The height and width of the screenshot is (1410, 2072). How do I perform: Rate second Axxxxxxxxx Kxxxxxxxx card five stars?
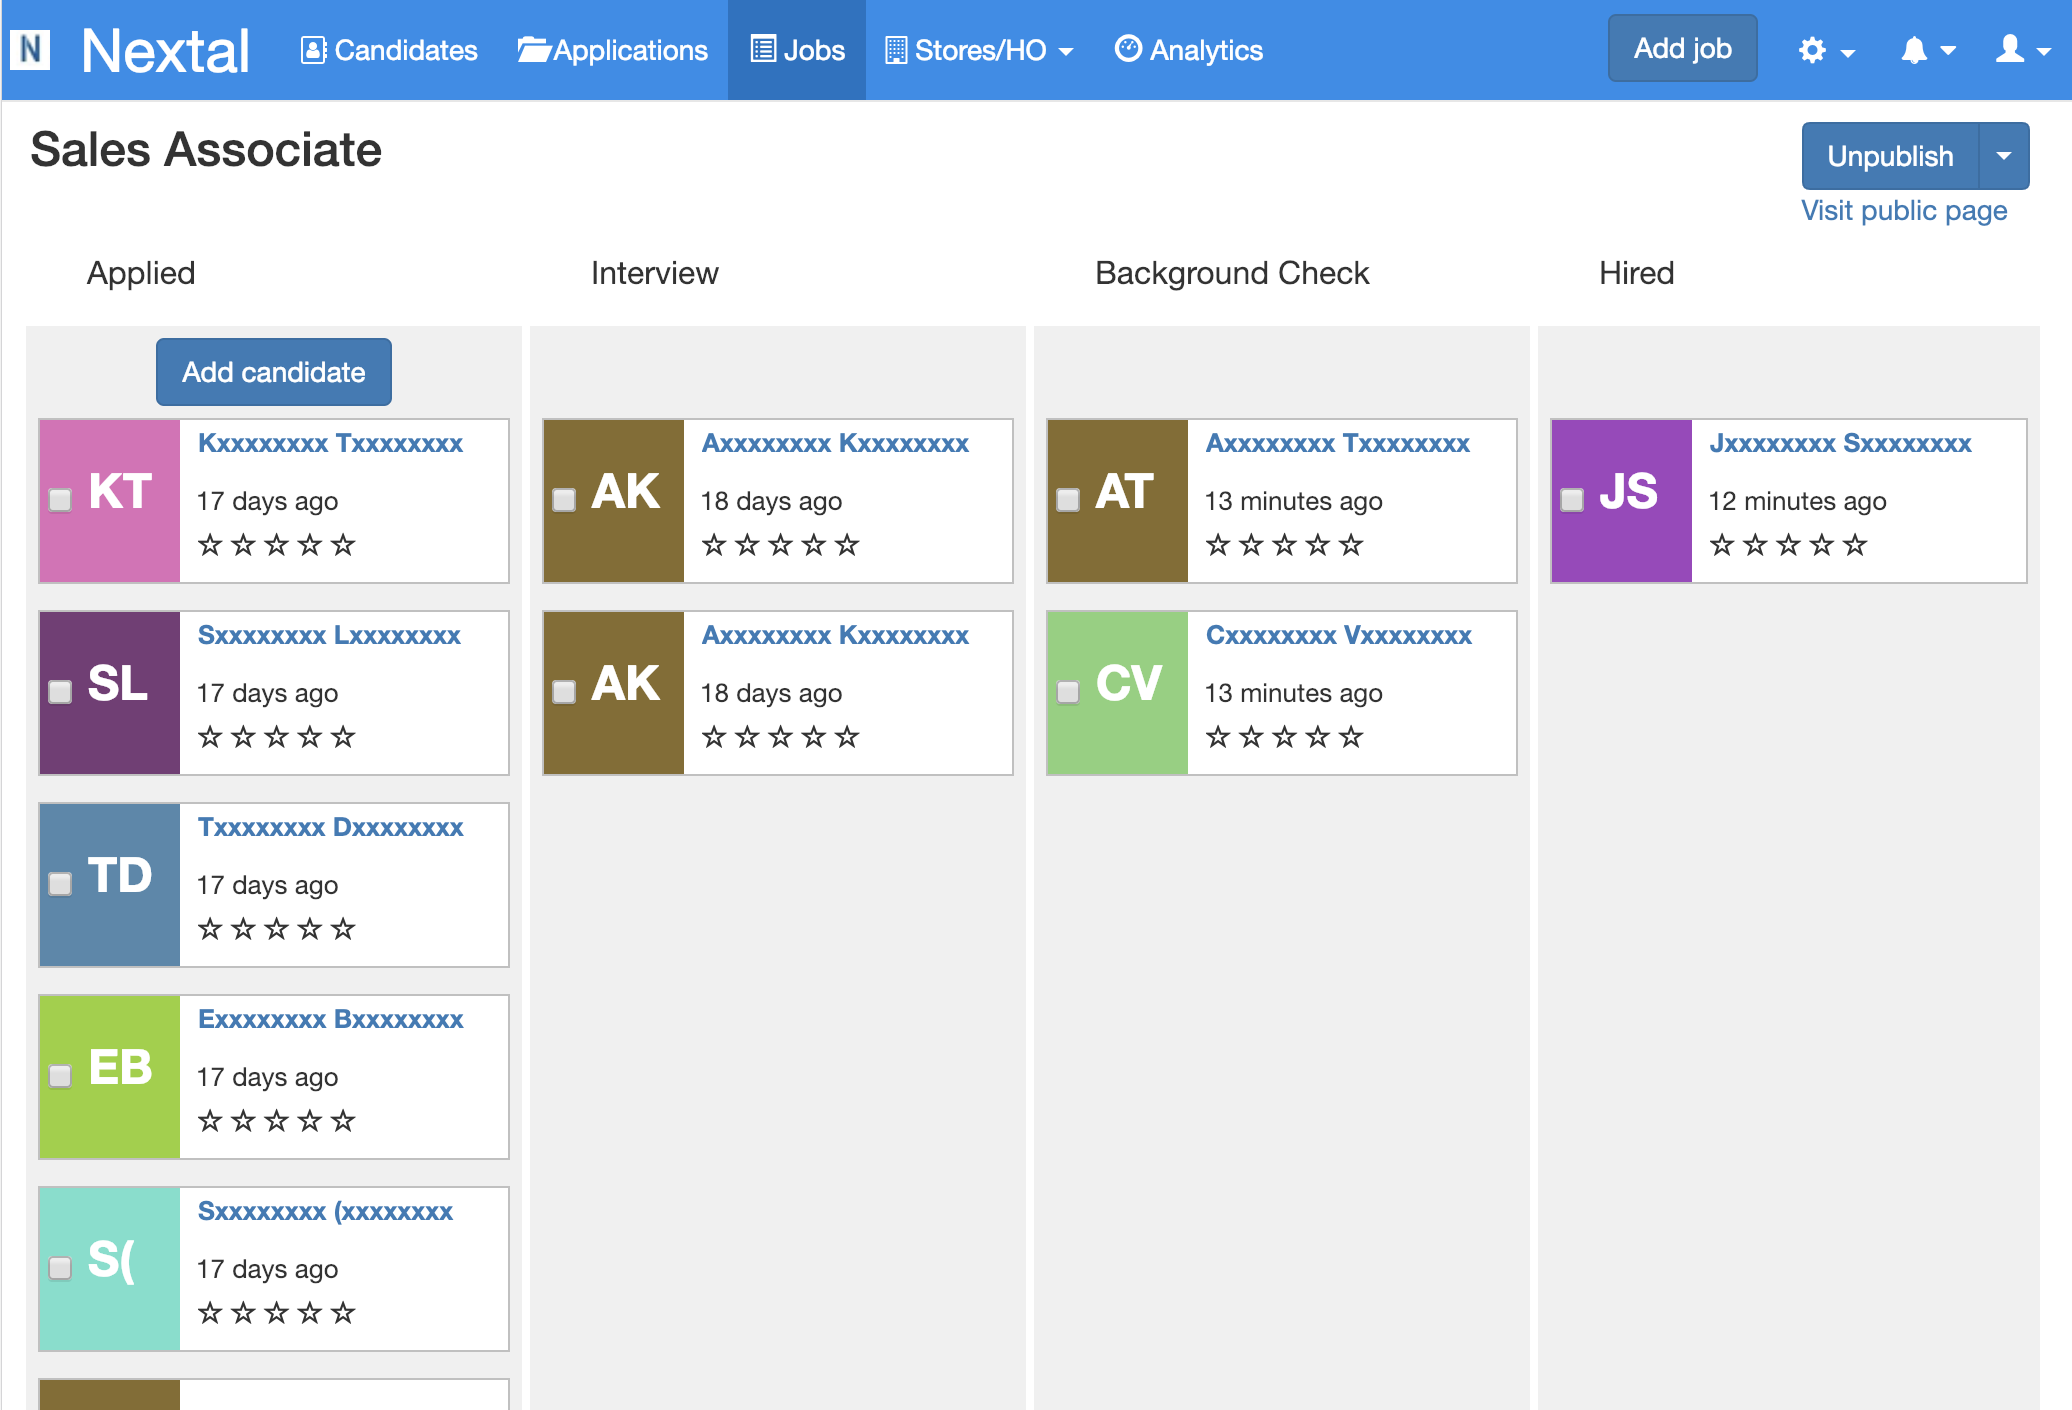(847, 737)
